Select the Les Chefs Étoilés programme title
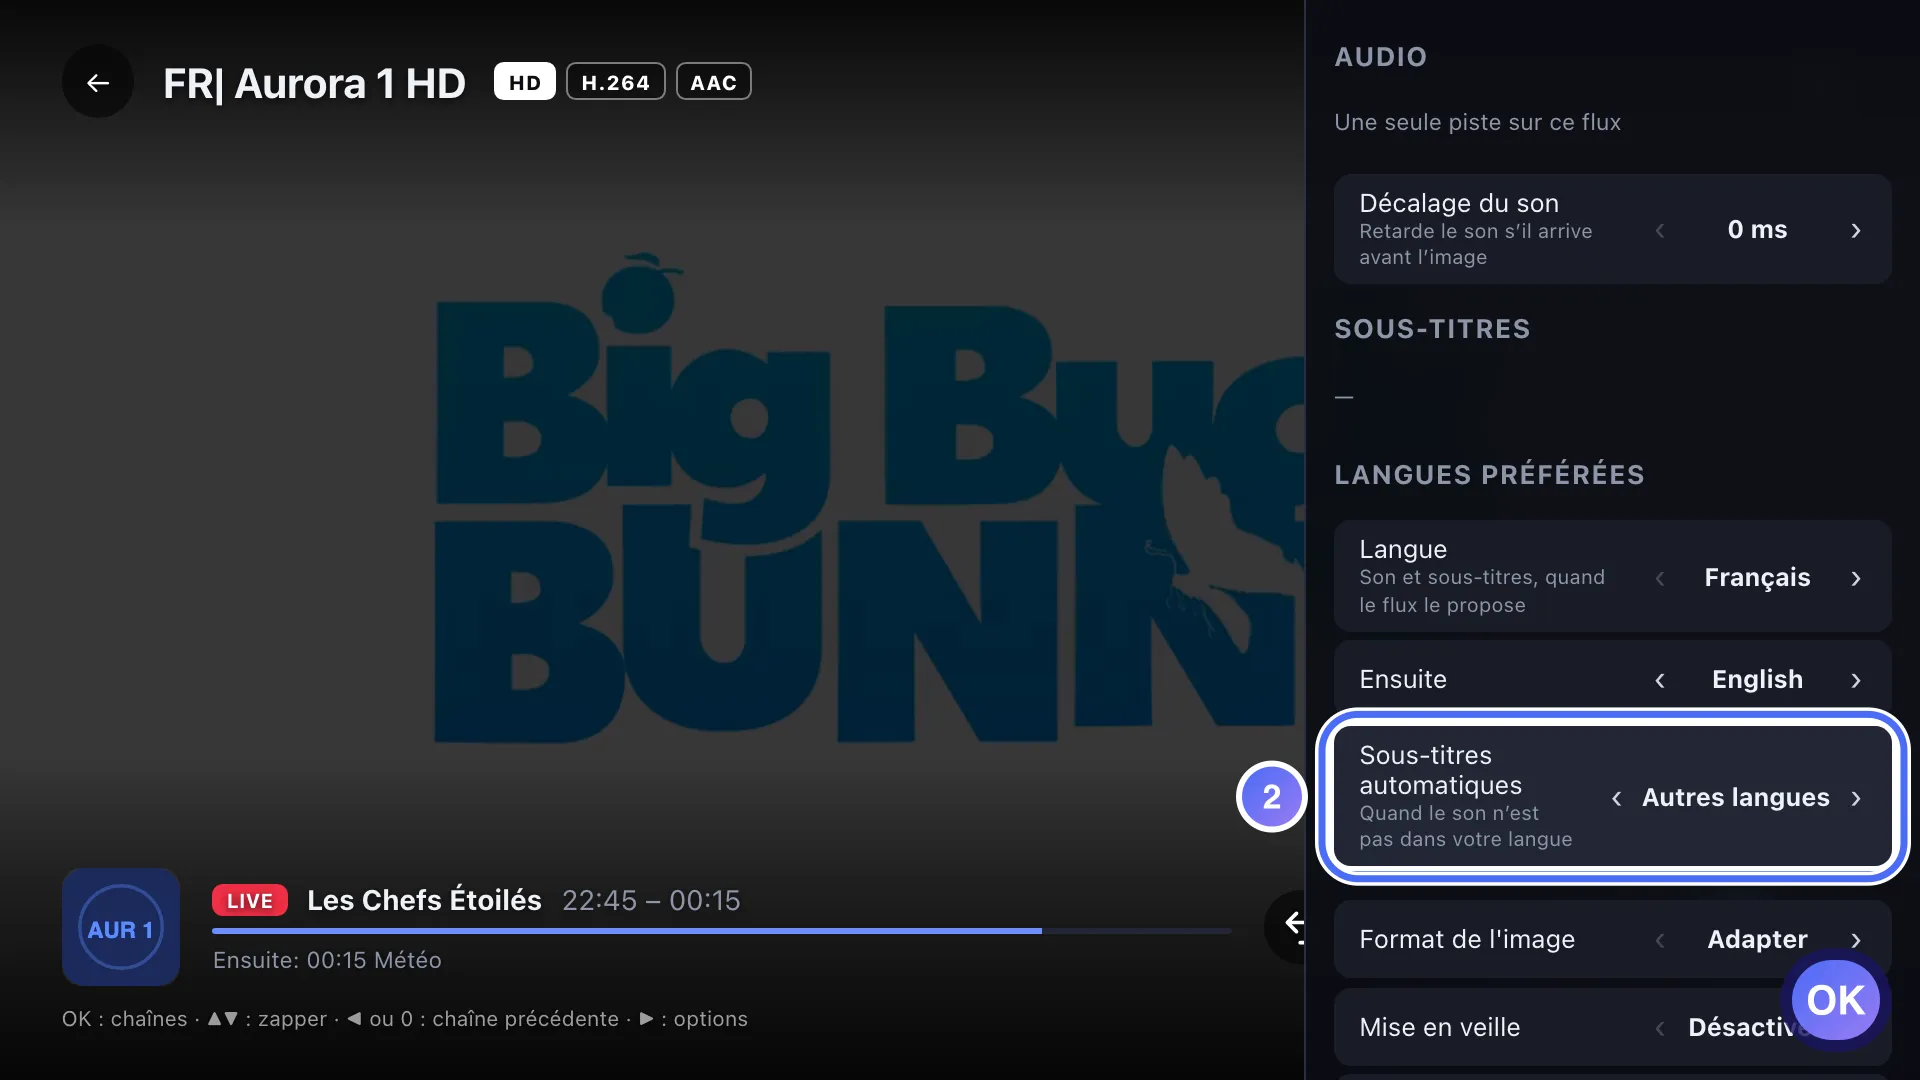This screenshot has width=1920, height=1080. [424, 900]
